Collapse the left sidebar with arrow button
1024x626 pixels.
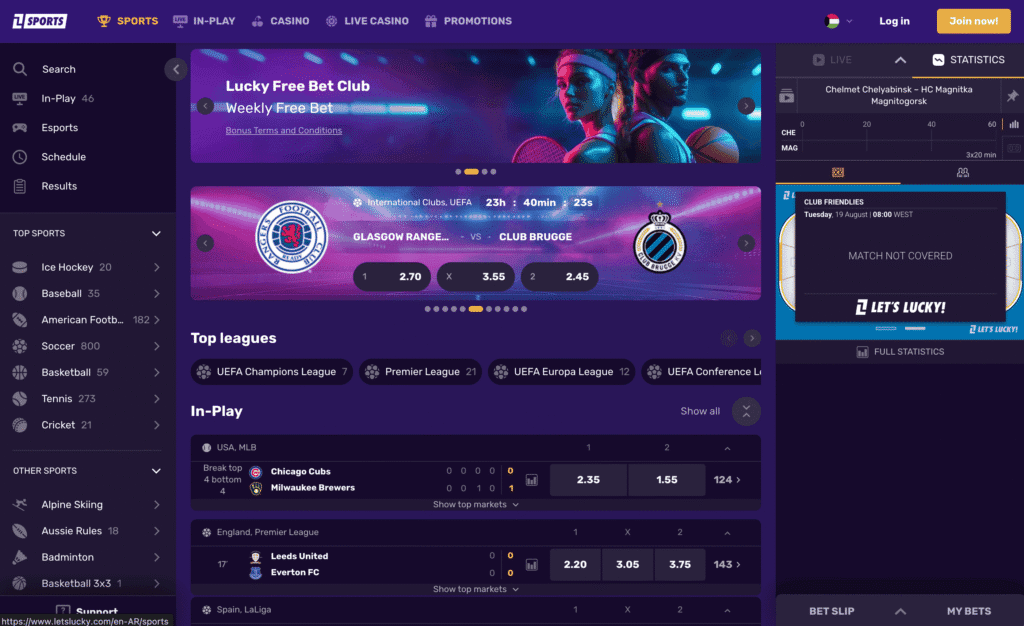[x=176, y=69]
